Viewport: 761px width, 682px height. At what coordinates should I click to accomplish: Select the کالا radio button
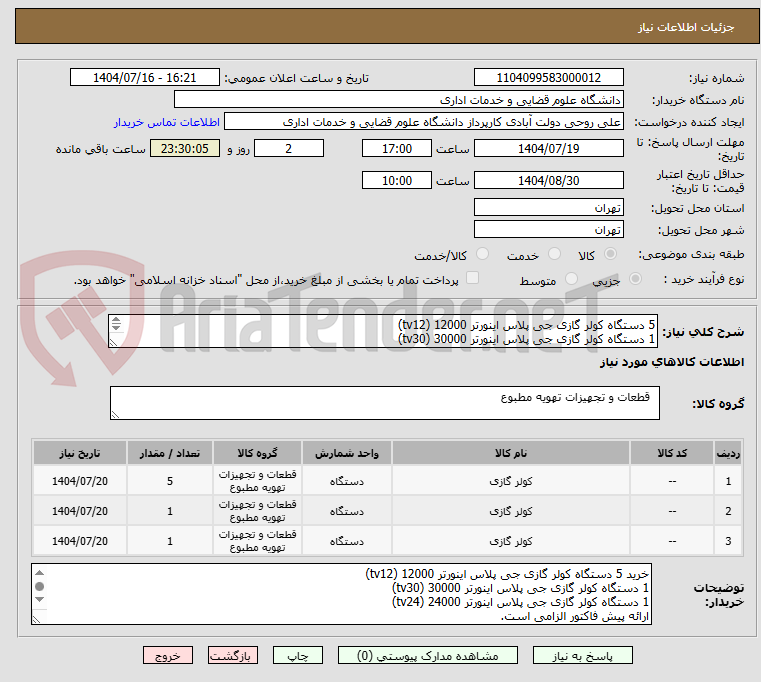[610, 254]
